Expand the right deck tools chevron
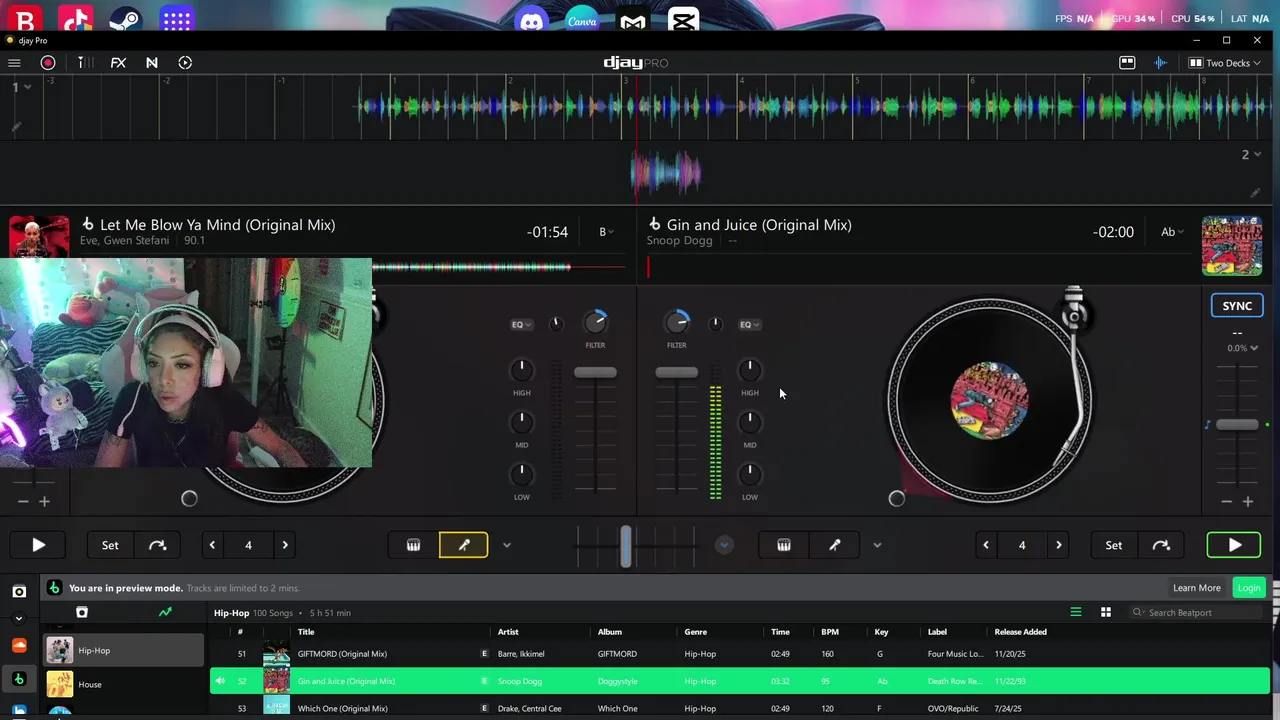The height and width of the screenshot is (720, 1280). [x=877, y=545]
